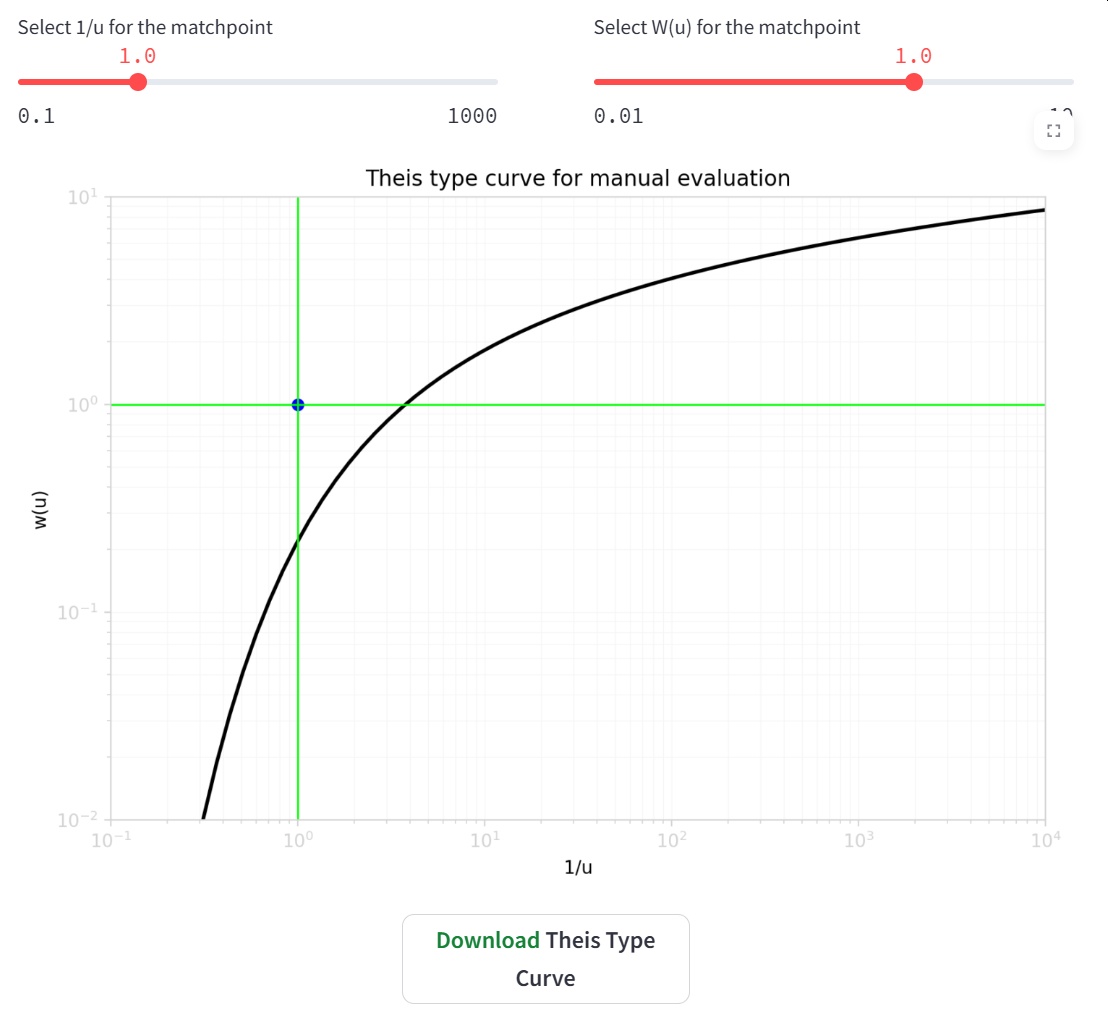Click the 1/u axis label below the plot
Screen dimensions: 1108x1023
(x=577, y=867)
